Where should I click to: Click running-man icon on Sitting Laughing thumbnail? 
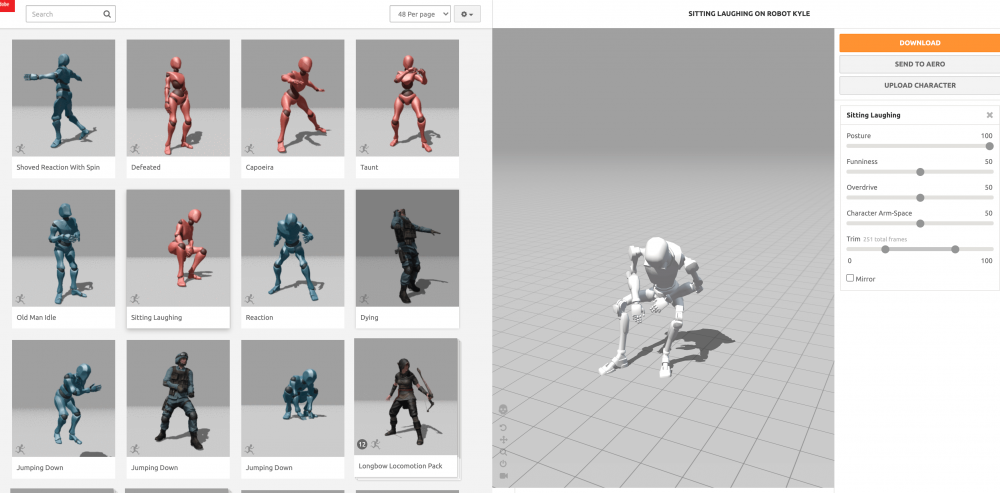click(135, 298)
